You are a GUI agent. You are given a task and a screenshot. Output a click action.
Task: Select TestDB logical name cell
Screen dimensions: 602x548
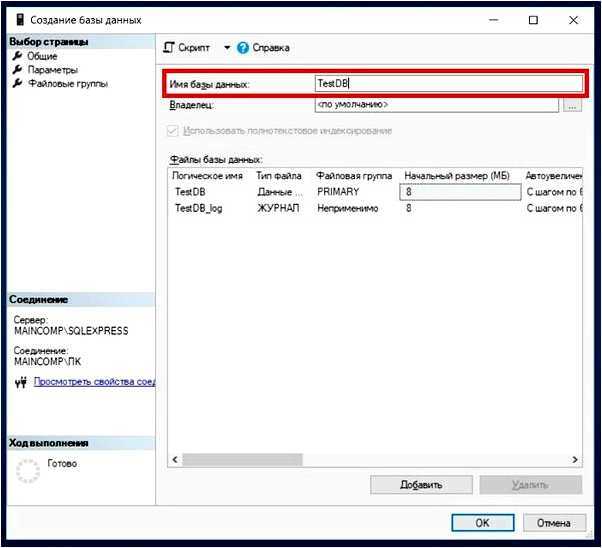190,192
